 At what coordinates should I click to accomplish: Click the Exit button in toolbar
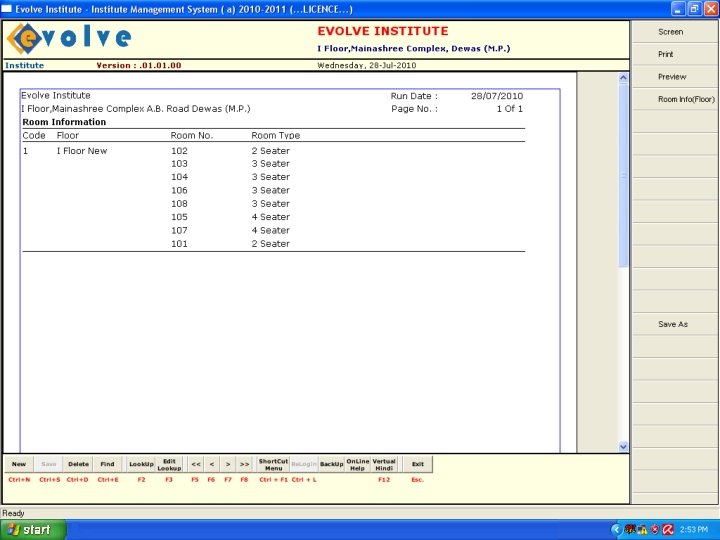[x=418, y=464]
